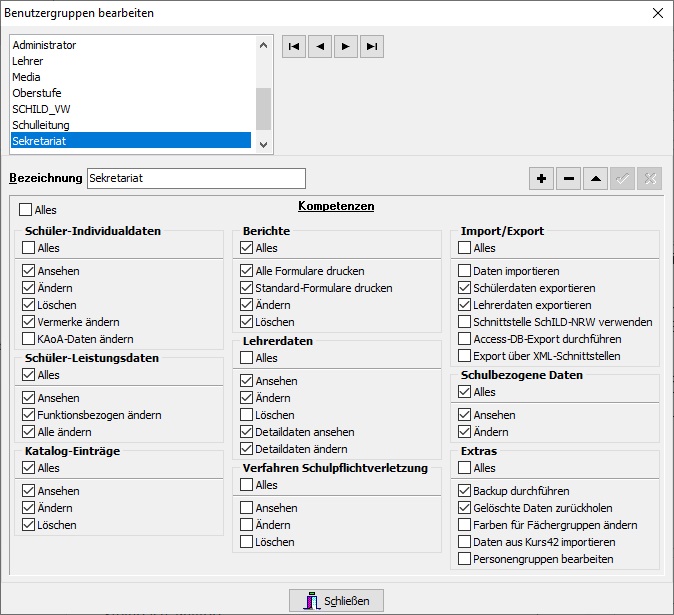
Task: Enable KAoA-Daten ändern checkbox
Action: coord(28,339)
